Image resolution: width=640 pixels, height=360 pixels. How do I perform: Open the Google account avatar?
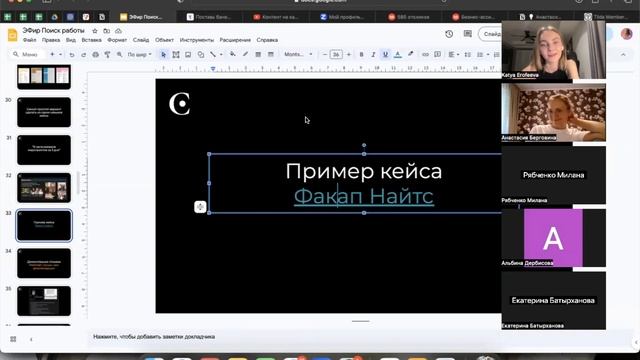[627, 34]
